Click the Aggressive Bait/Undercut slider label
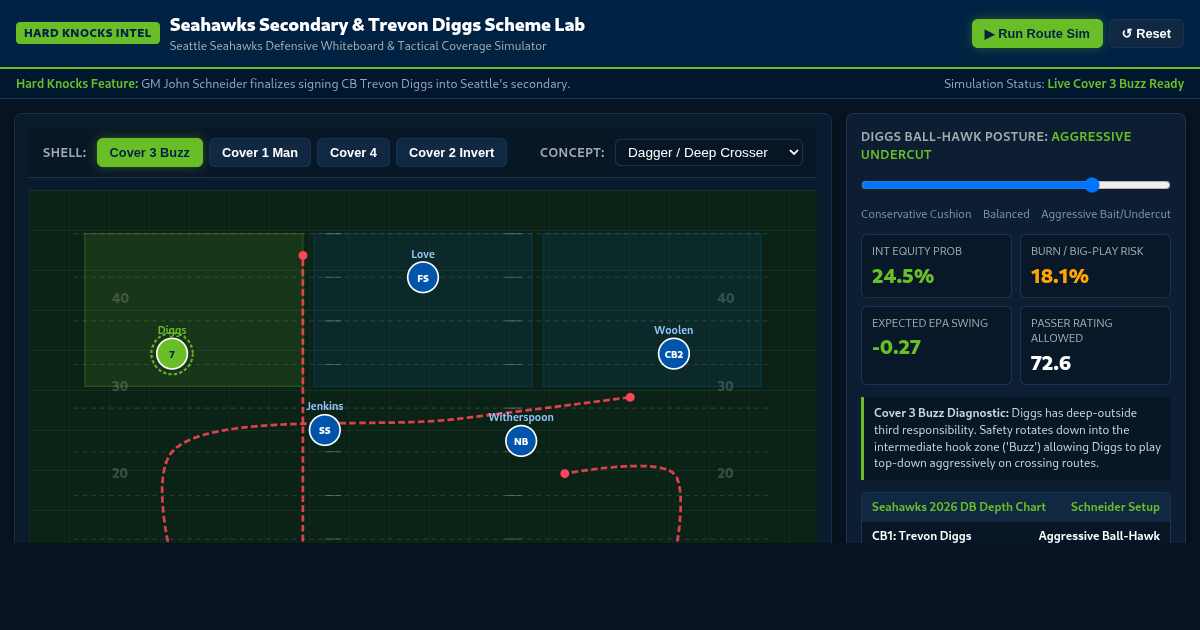The image size is (1200, 630). click(x=1106, y=214)
